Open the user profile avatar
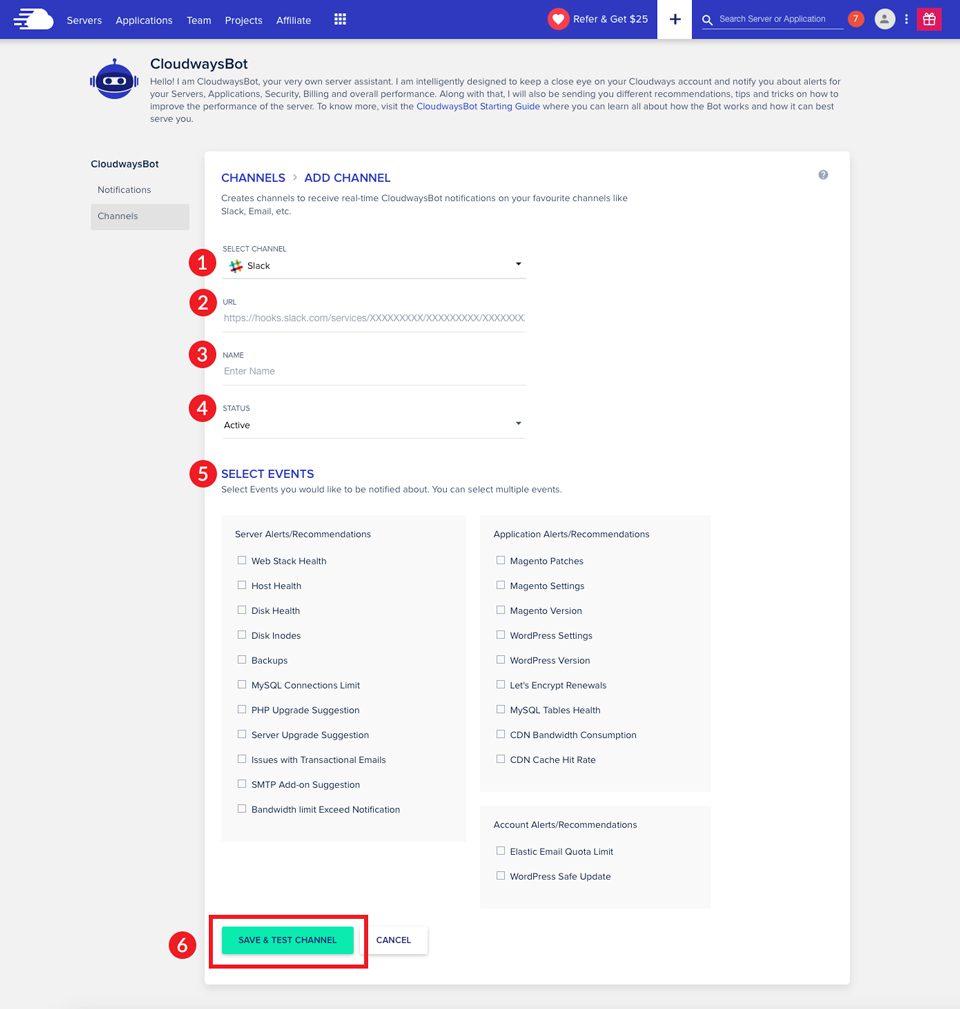Screen dimensions: 960x1009 click(885, 19)
